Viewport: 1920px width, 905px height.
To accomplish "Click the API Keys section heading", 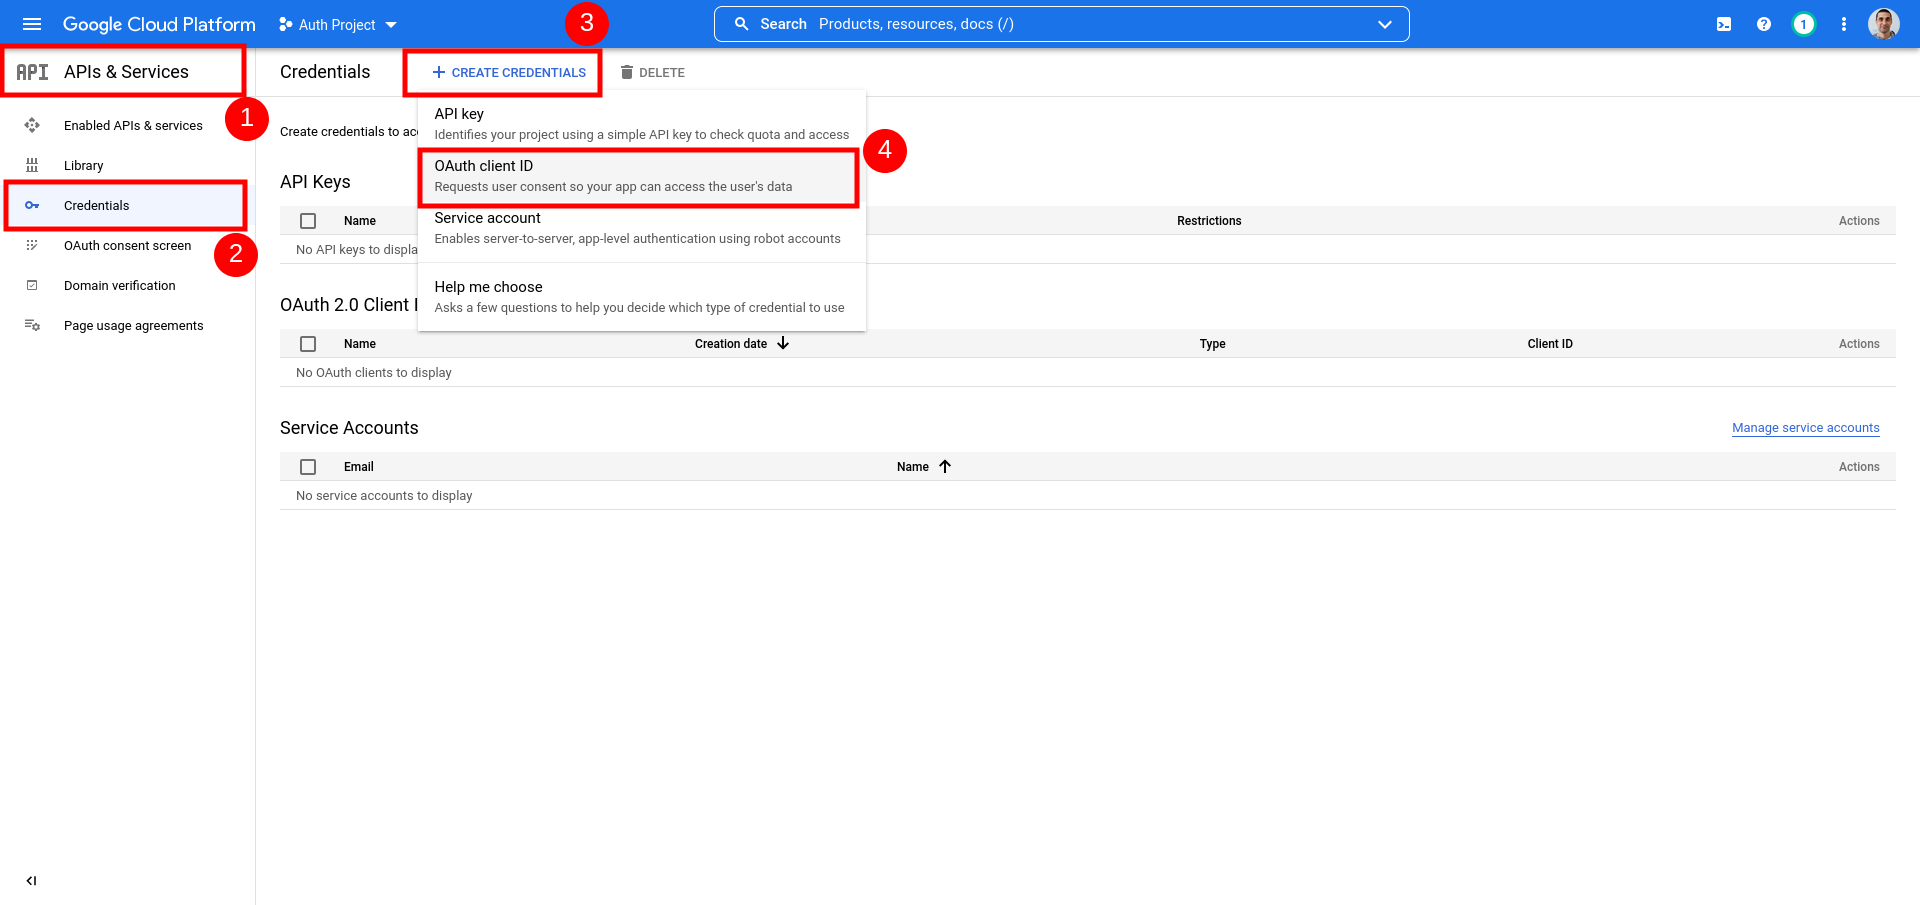I will (x=315, y=182).
